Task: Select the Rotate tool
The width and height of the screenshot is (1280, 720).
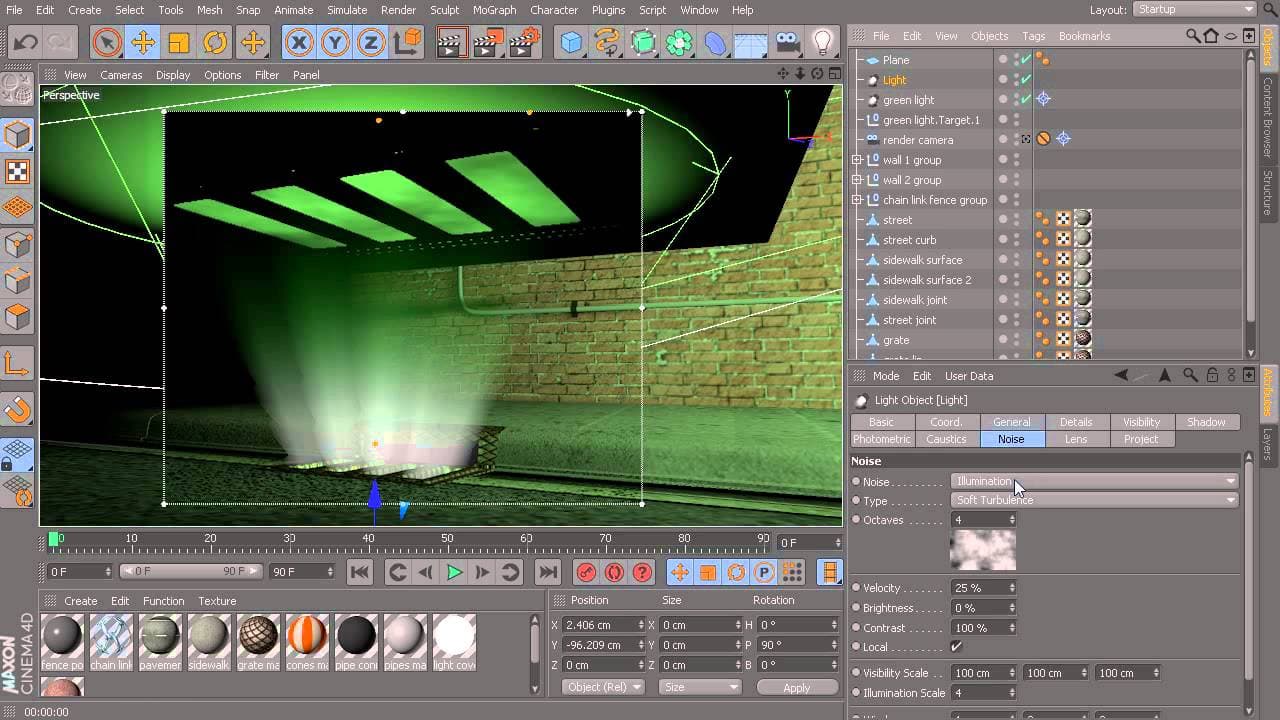Action: click(x=215, y=43)
